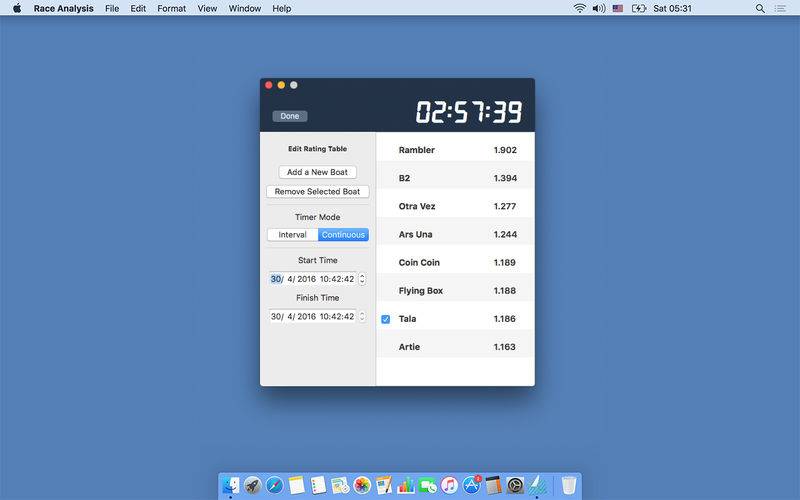Click the Start Time stepper arrows

point(362,279)
